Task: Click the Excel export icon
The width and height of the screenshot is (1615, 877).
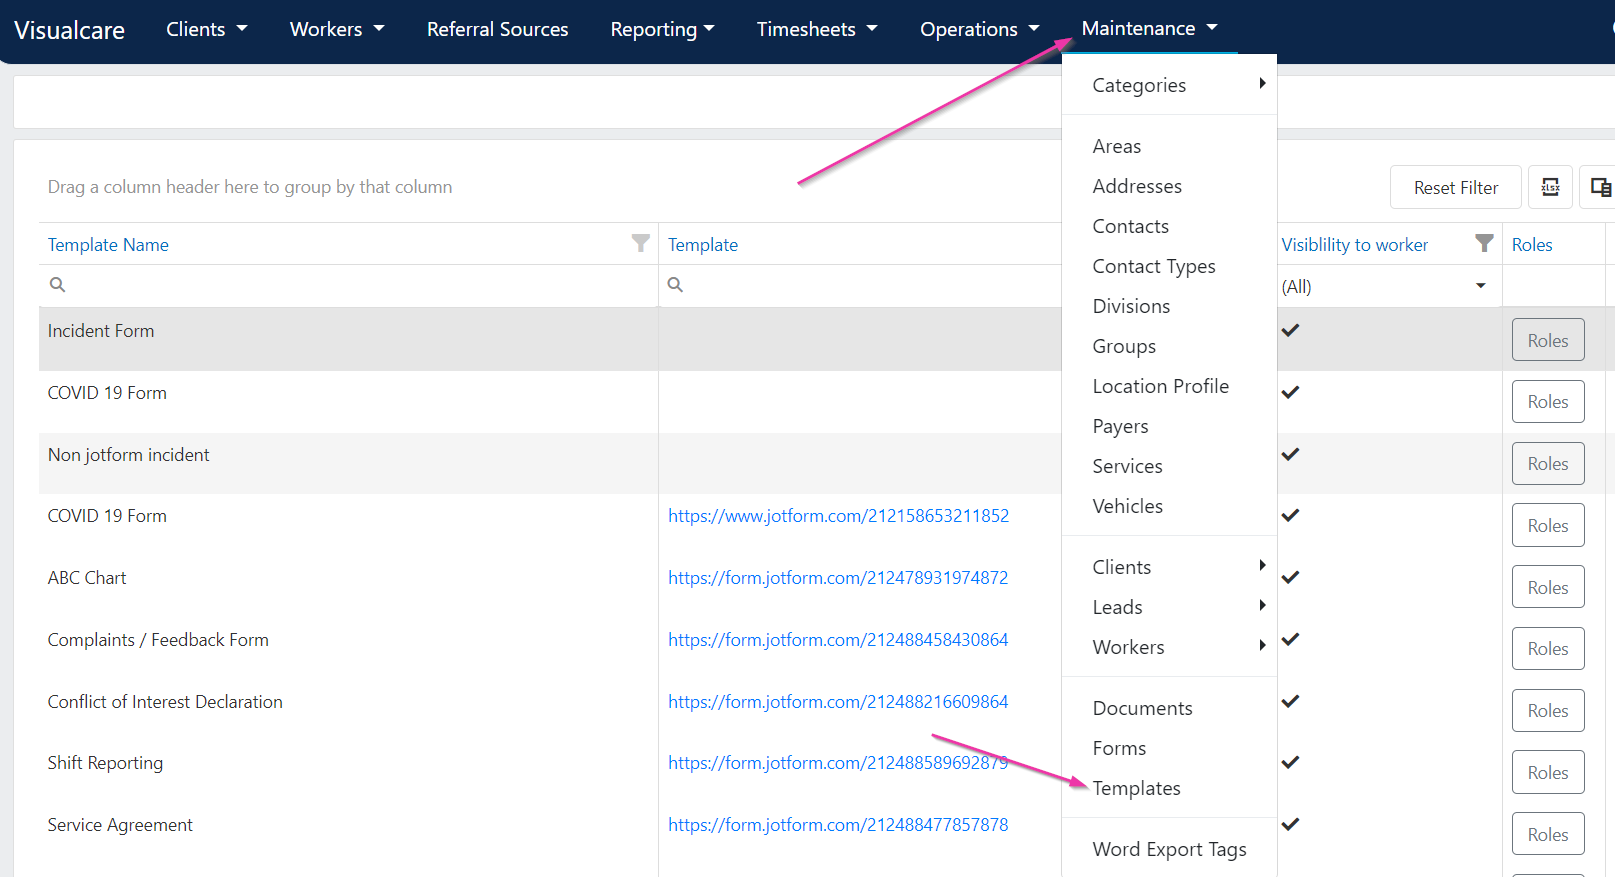Action: [x=1550, y=187]
